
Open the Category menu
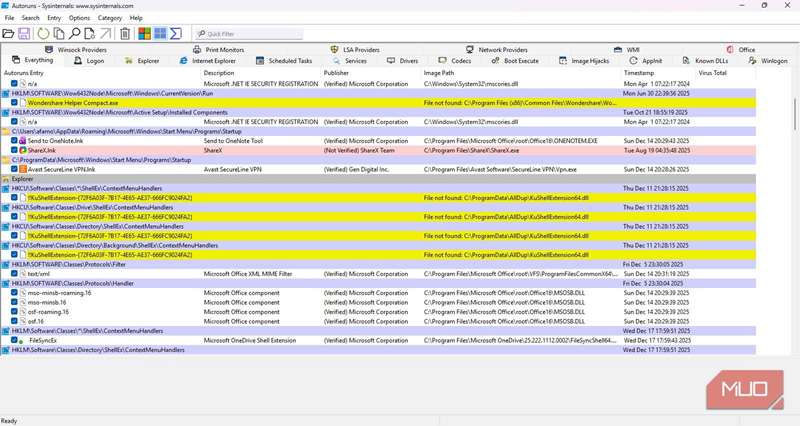click(110, 18)
